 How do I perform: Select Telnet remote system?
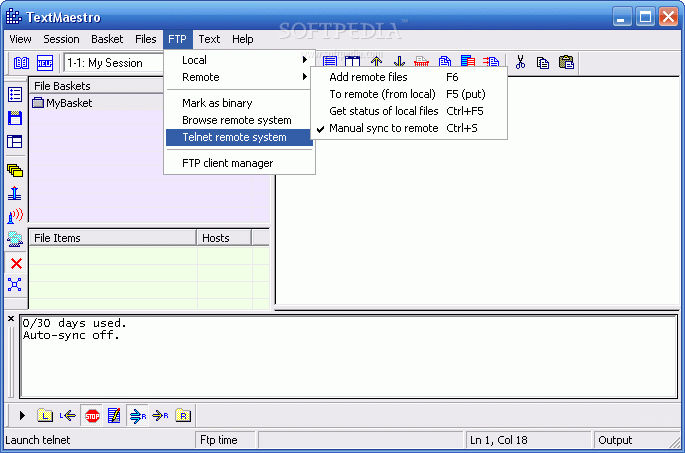point(239,137)
